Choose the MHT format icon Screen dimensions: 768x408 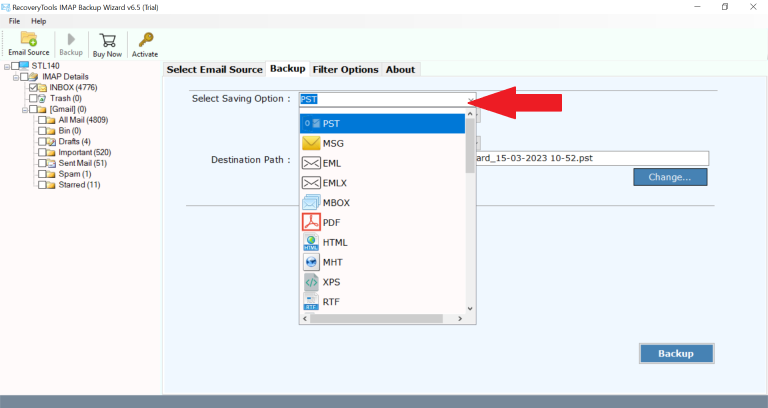[x=311, y=262]
